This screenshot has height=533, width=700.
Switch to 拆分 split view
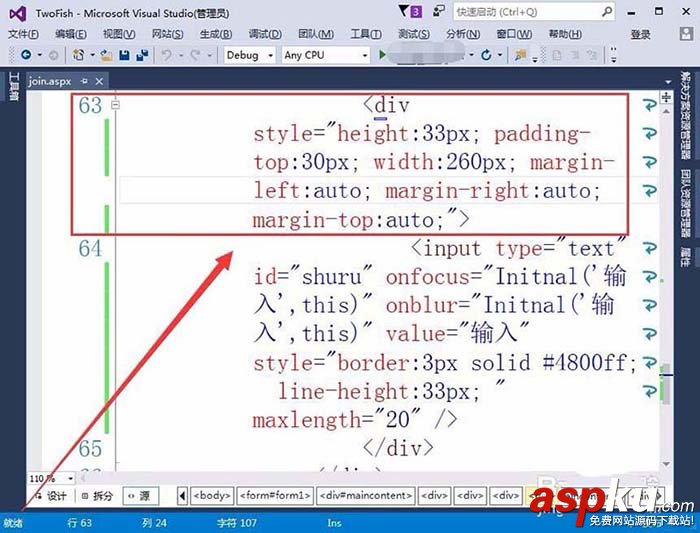(x=97, y=496)
